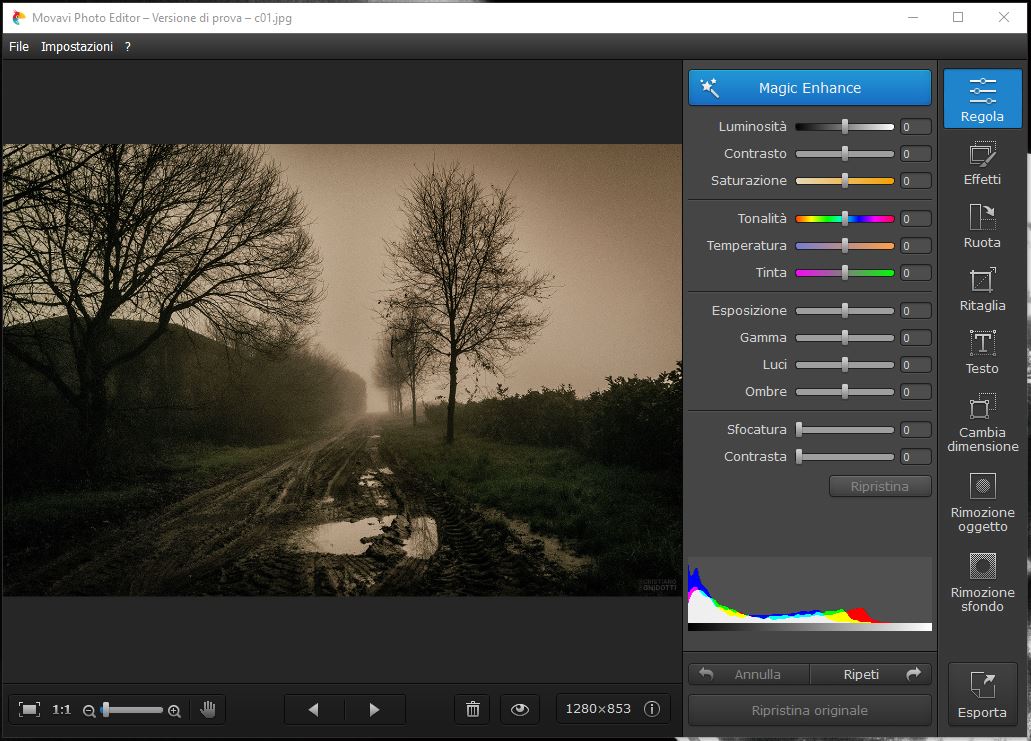Open the Cambia dimensione resize tool

tap(982, 423)
